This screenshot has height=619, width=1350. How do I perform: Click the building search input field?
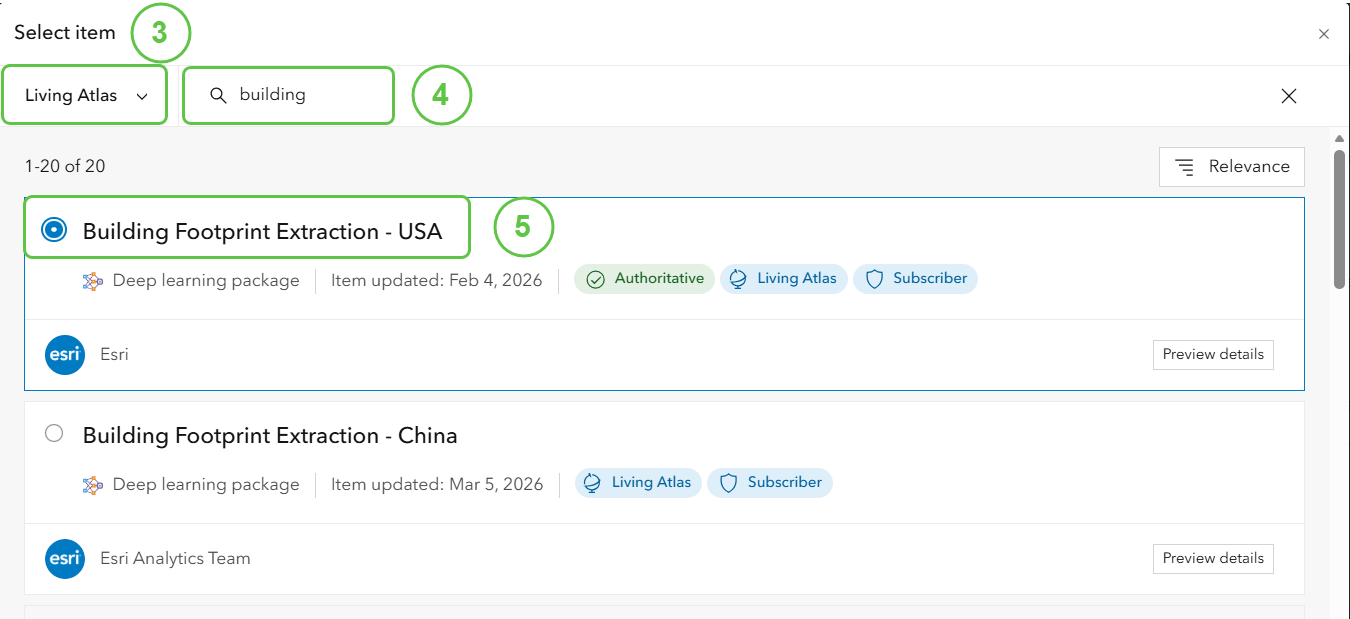[x=289, y=96]
